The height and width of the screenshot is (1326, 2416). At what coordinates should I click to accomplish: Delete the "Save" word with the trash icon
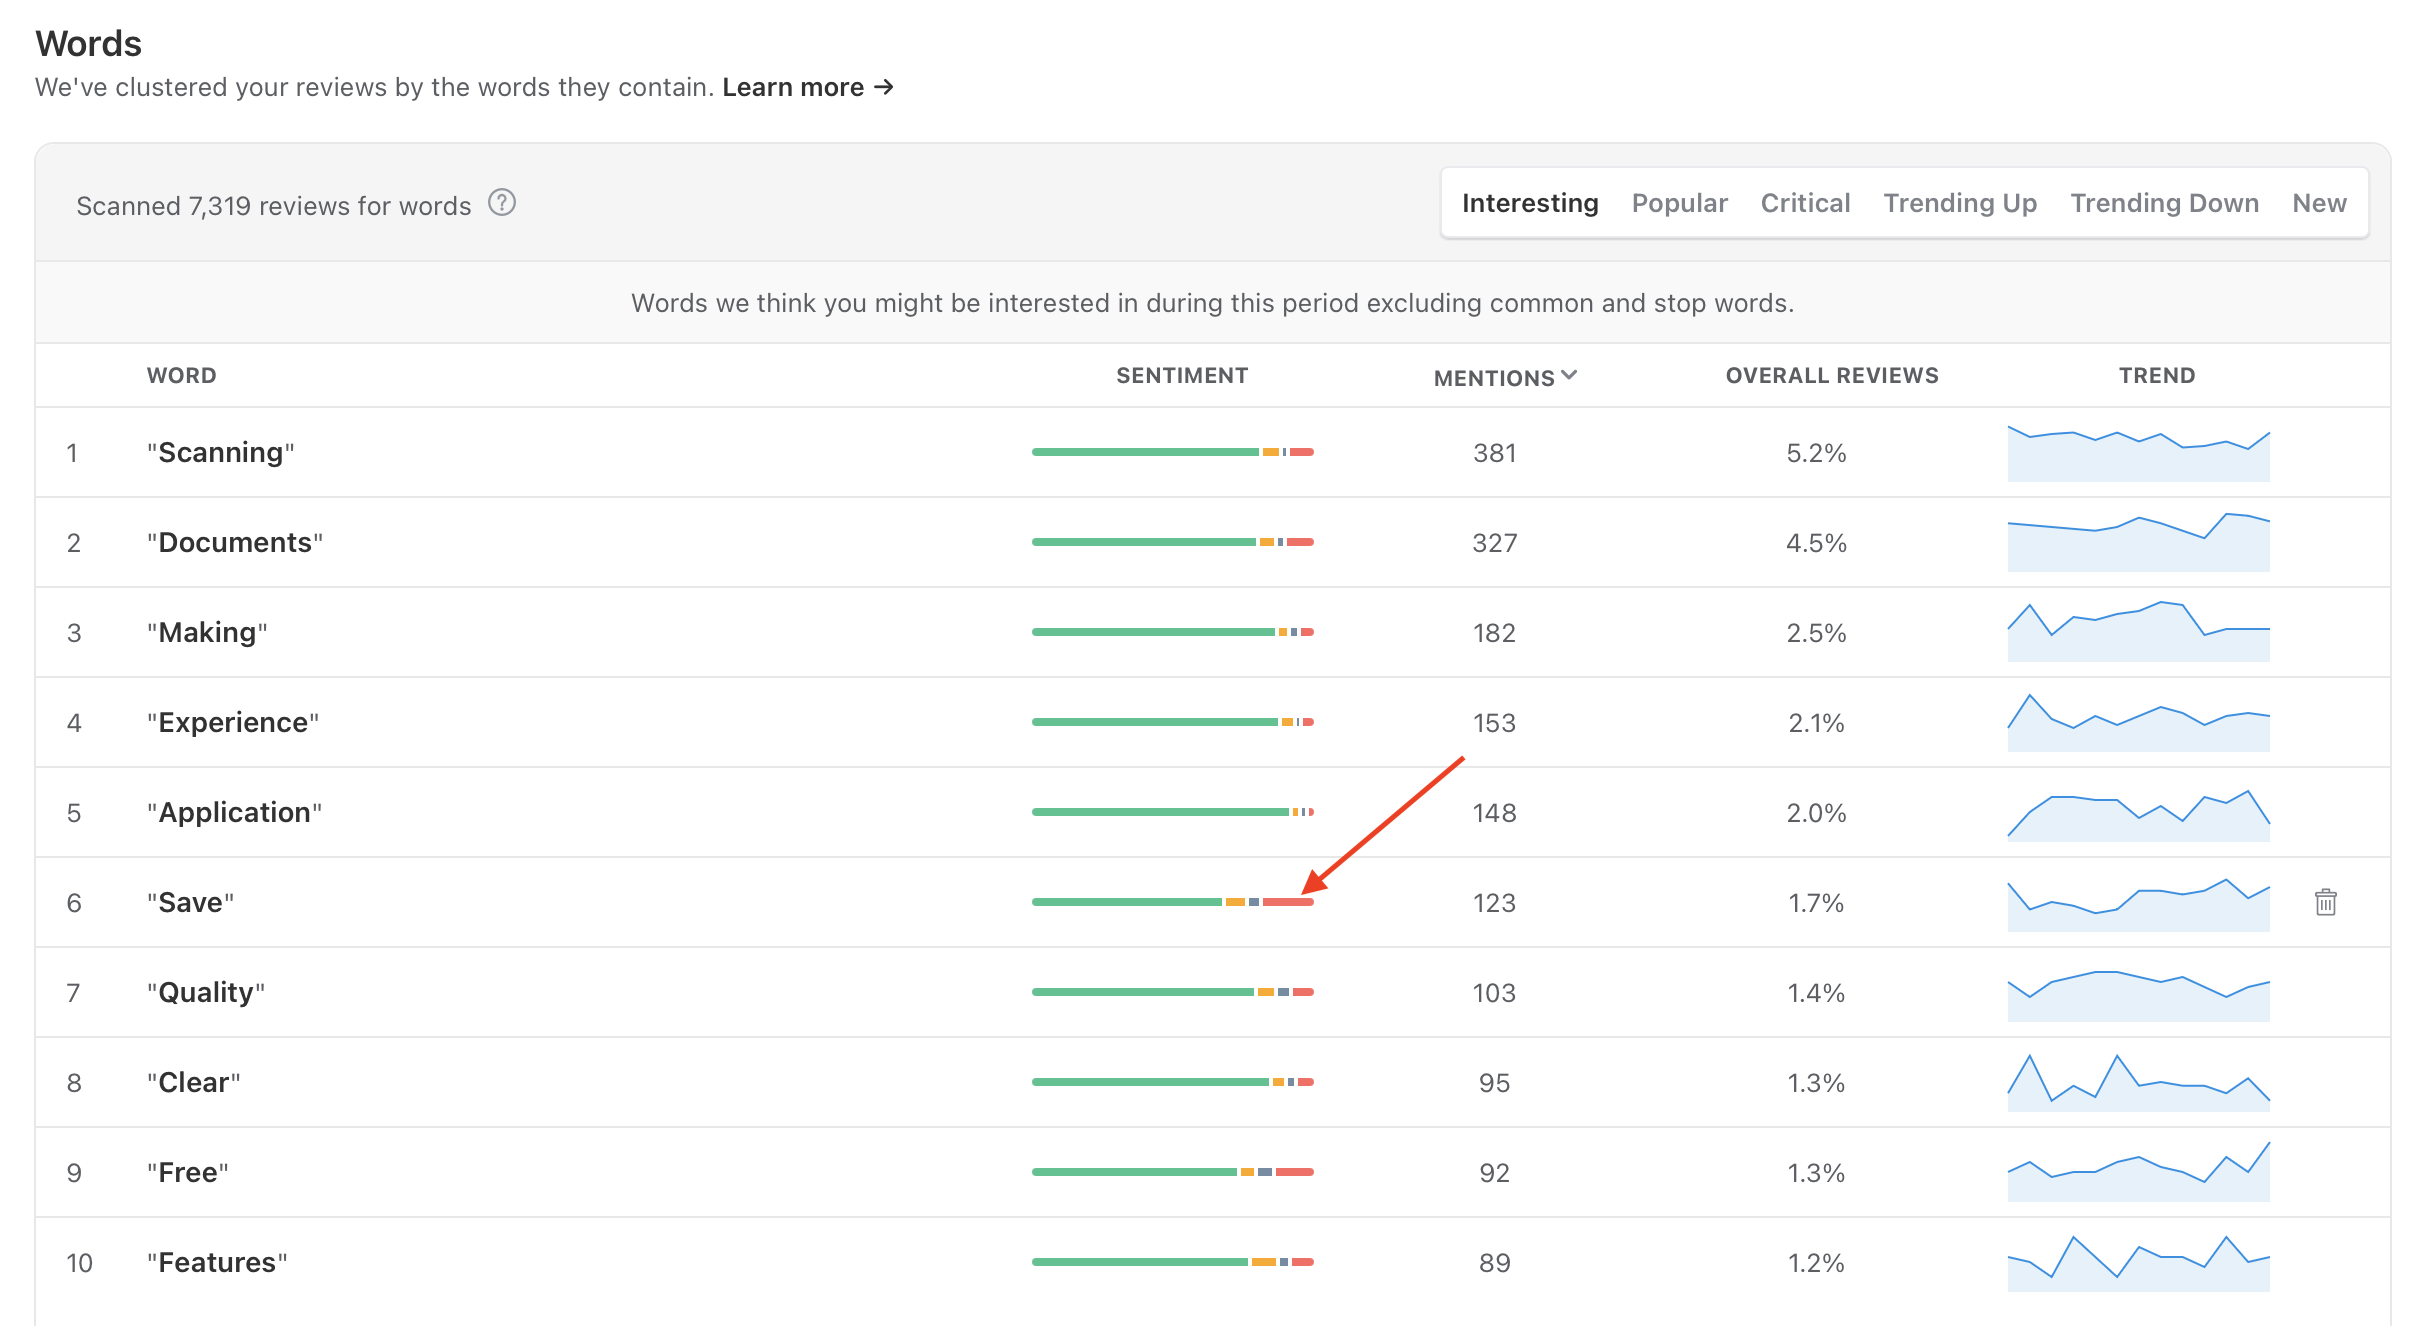pos(2325,902)
